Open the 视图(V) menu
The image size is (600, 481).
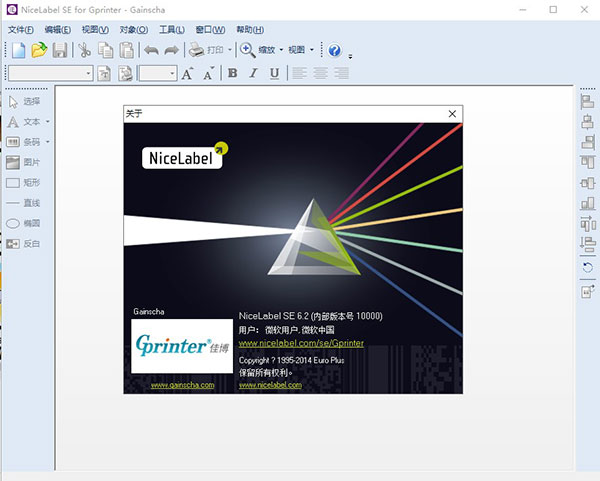coord(95,30)
